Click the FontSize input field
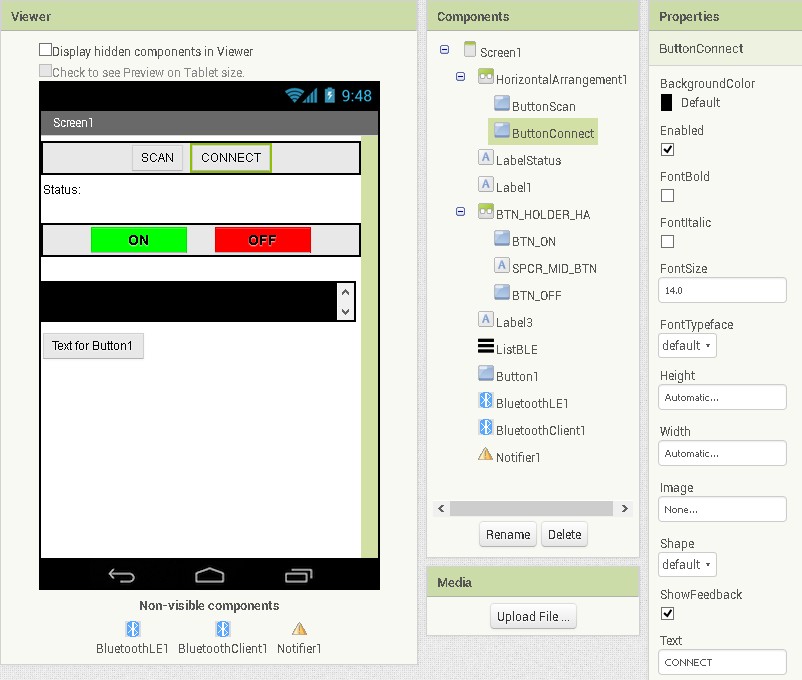 (722, 290)
